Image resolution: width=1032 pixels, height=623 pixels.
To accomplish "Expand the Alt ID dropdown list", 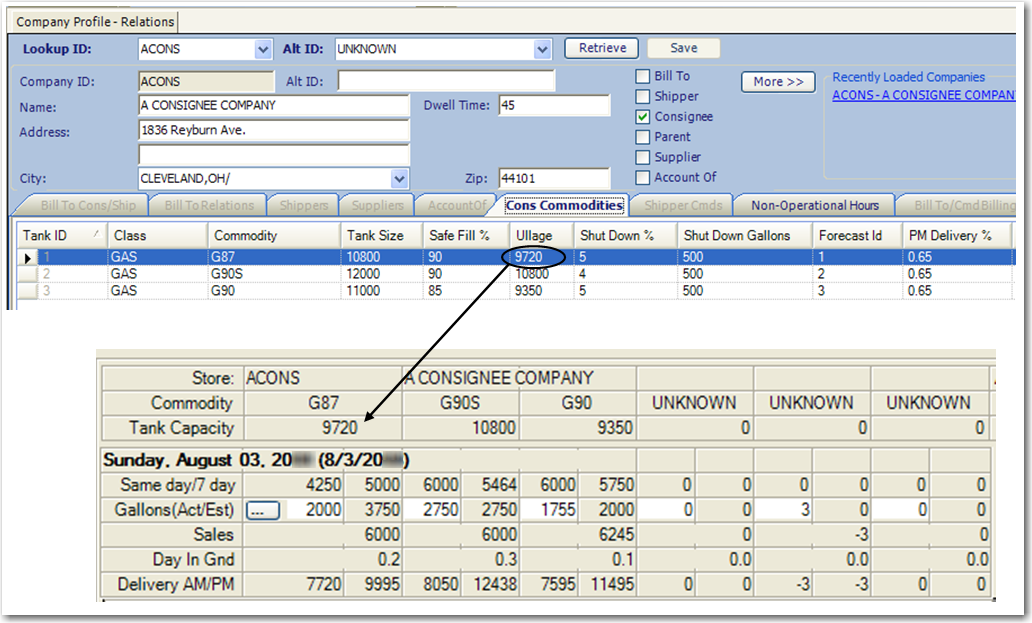I will tap(542, 49).
